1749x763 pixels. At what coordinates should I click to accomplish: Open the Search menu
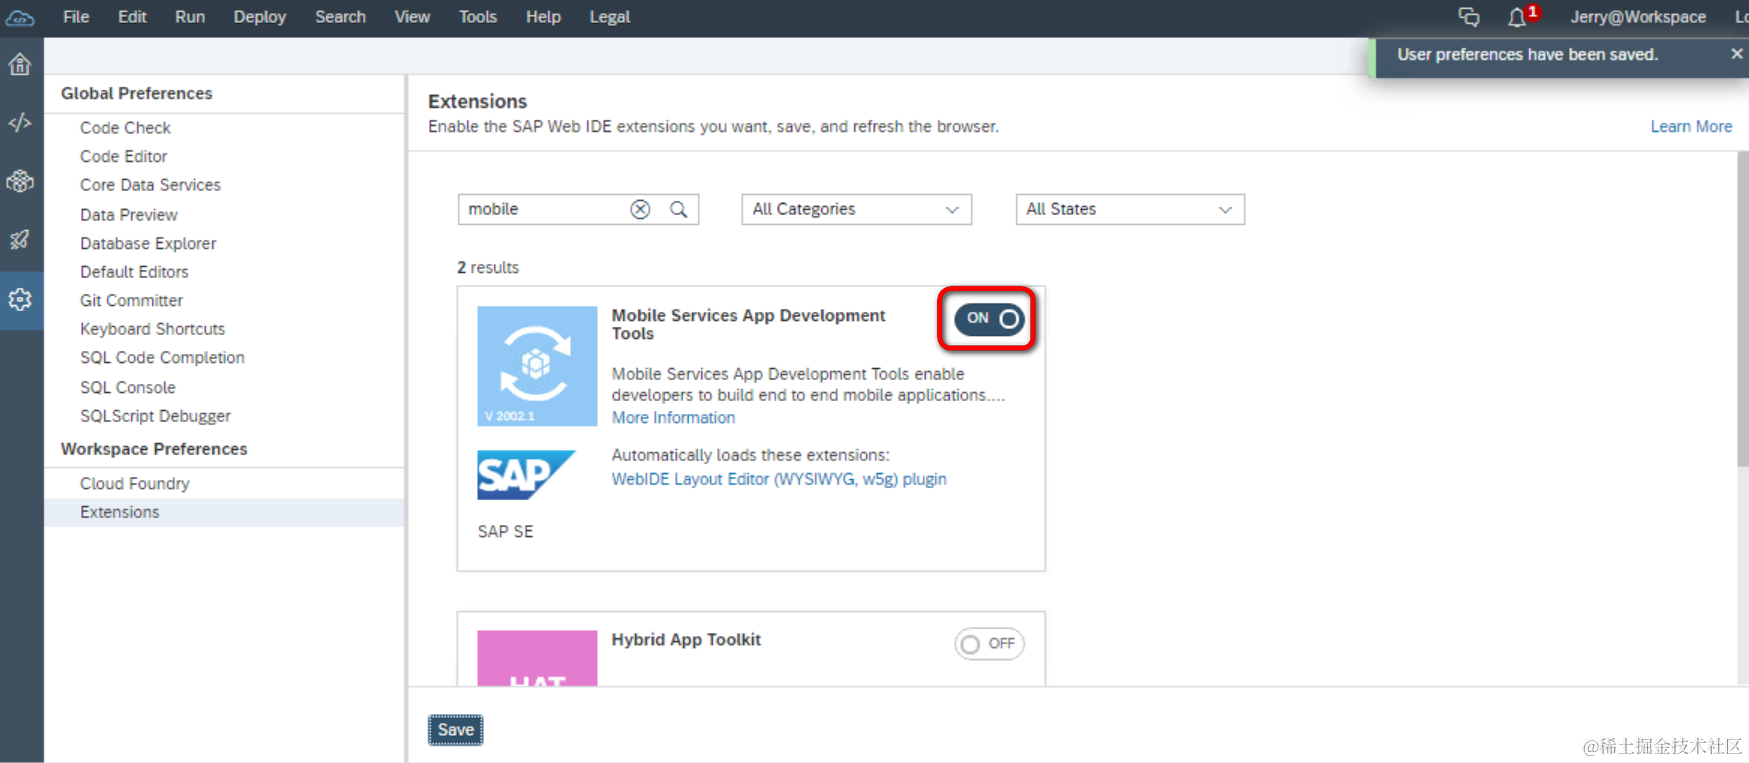[340, 17]
